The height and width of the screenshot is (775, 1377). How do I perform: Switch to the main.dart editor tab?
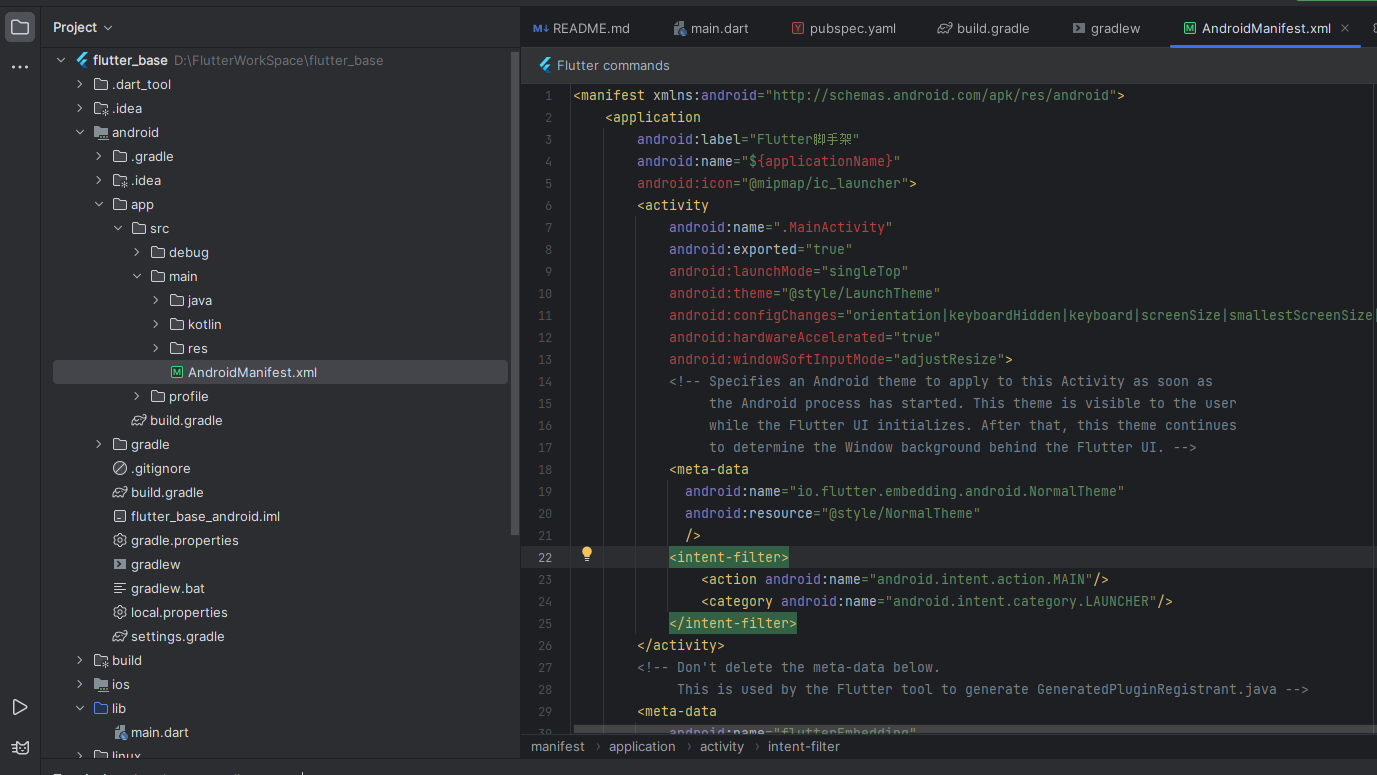click(711, 28)
